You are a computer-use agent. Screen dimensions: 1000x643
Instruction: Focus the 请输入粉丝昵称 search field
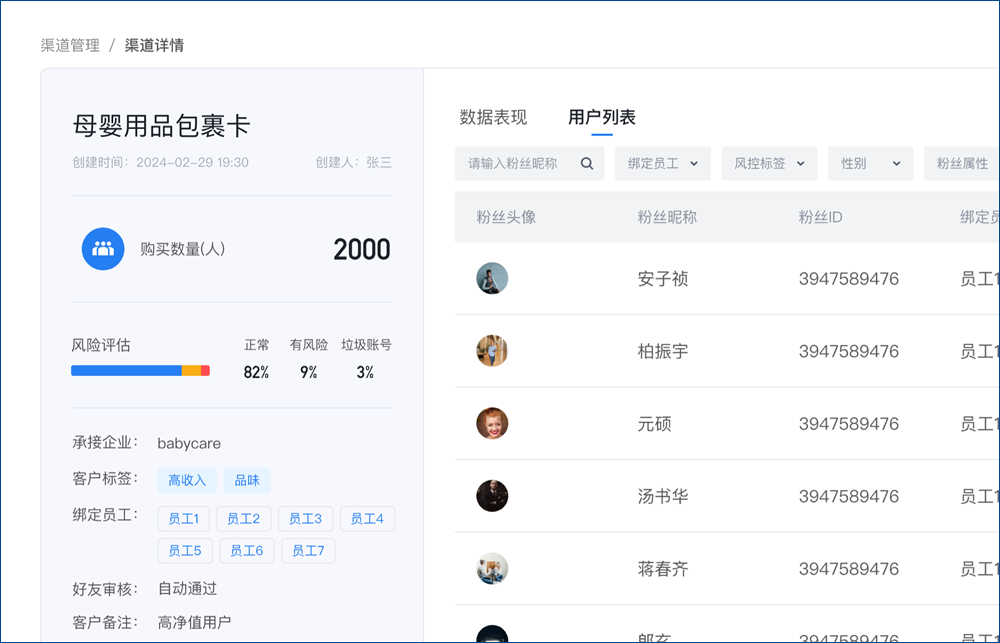529,164
